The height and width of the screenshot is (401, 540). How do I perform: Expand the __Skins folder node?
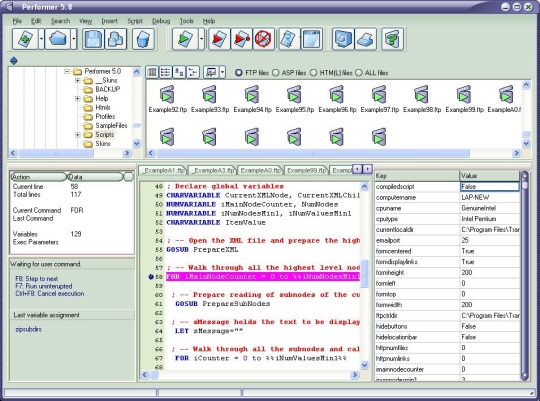[78, 81]
